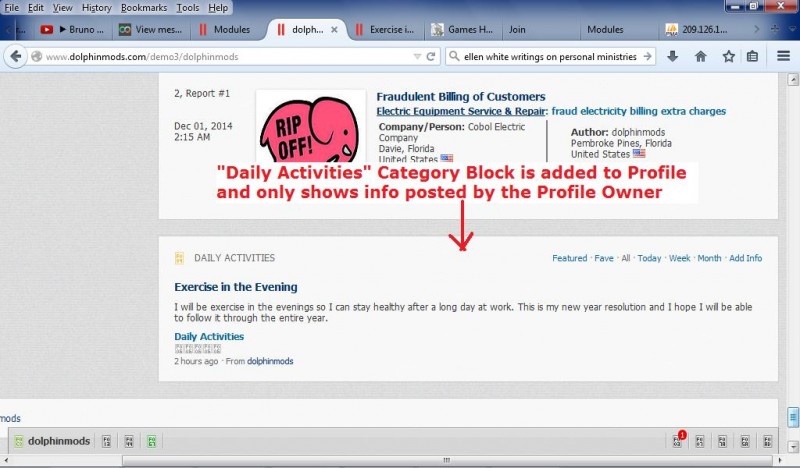
Task: Open the downloads arrow in toolbar
Action: click(672, 56)
